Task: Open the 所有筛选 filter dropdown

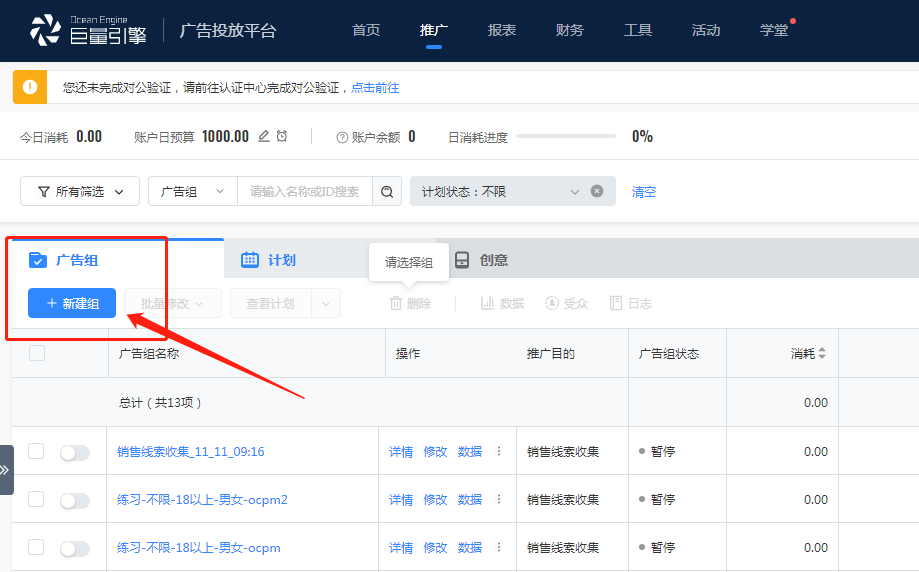Action: (80, 192)
